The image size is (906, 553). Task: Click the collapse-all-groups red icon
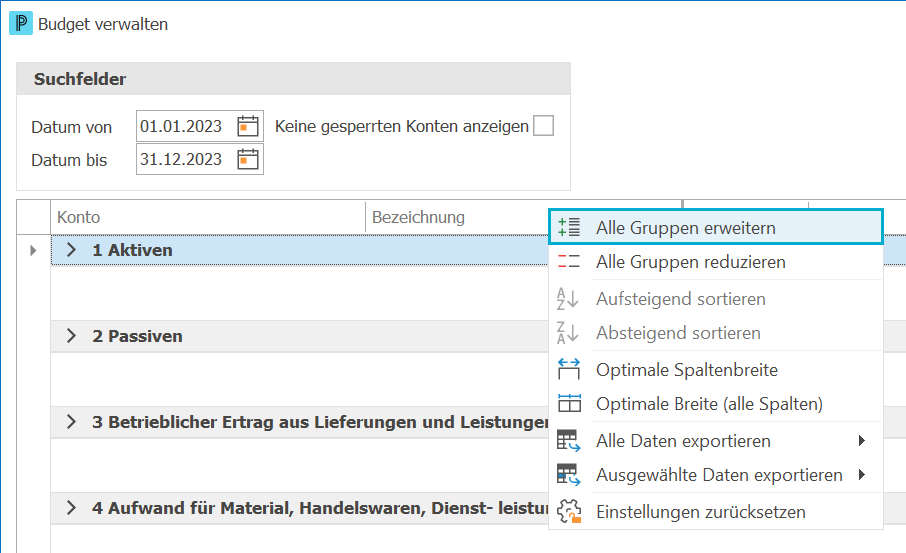click(x=569, y=262)
